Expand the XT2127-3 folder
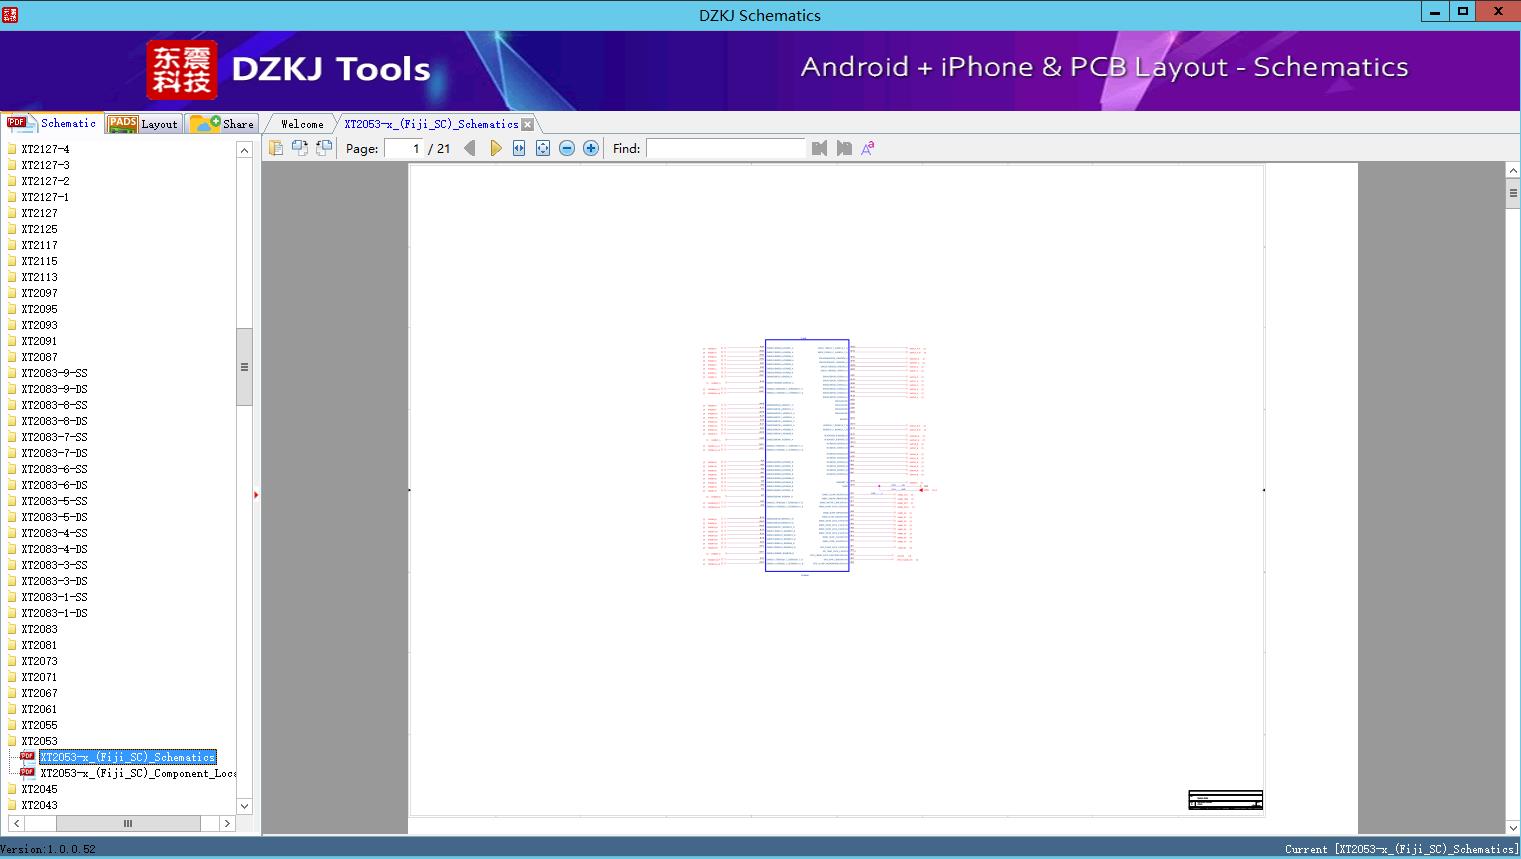Viewport: 1521px width, 859px height. pyautogui.click(x=45, y=165)
